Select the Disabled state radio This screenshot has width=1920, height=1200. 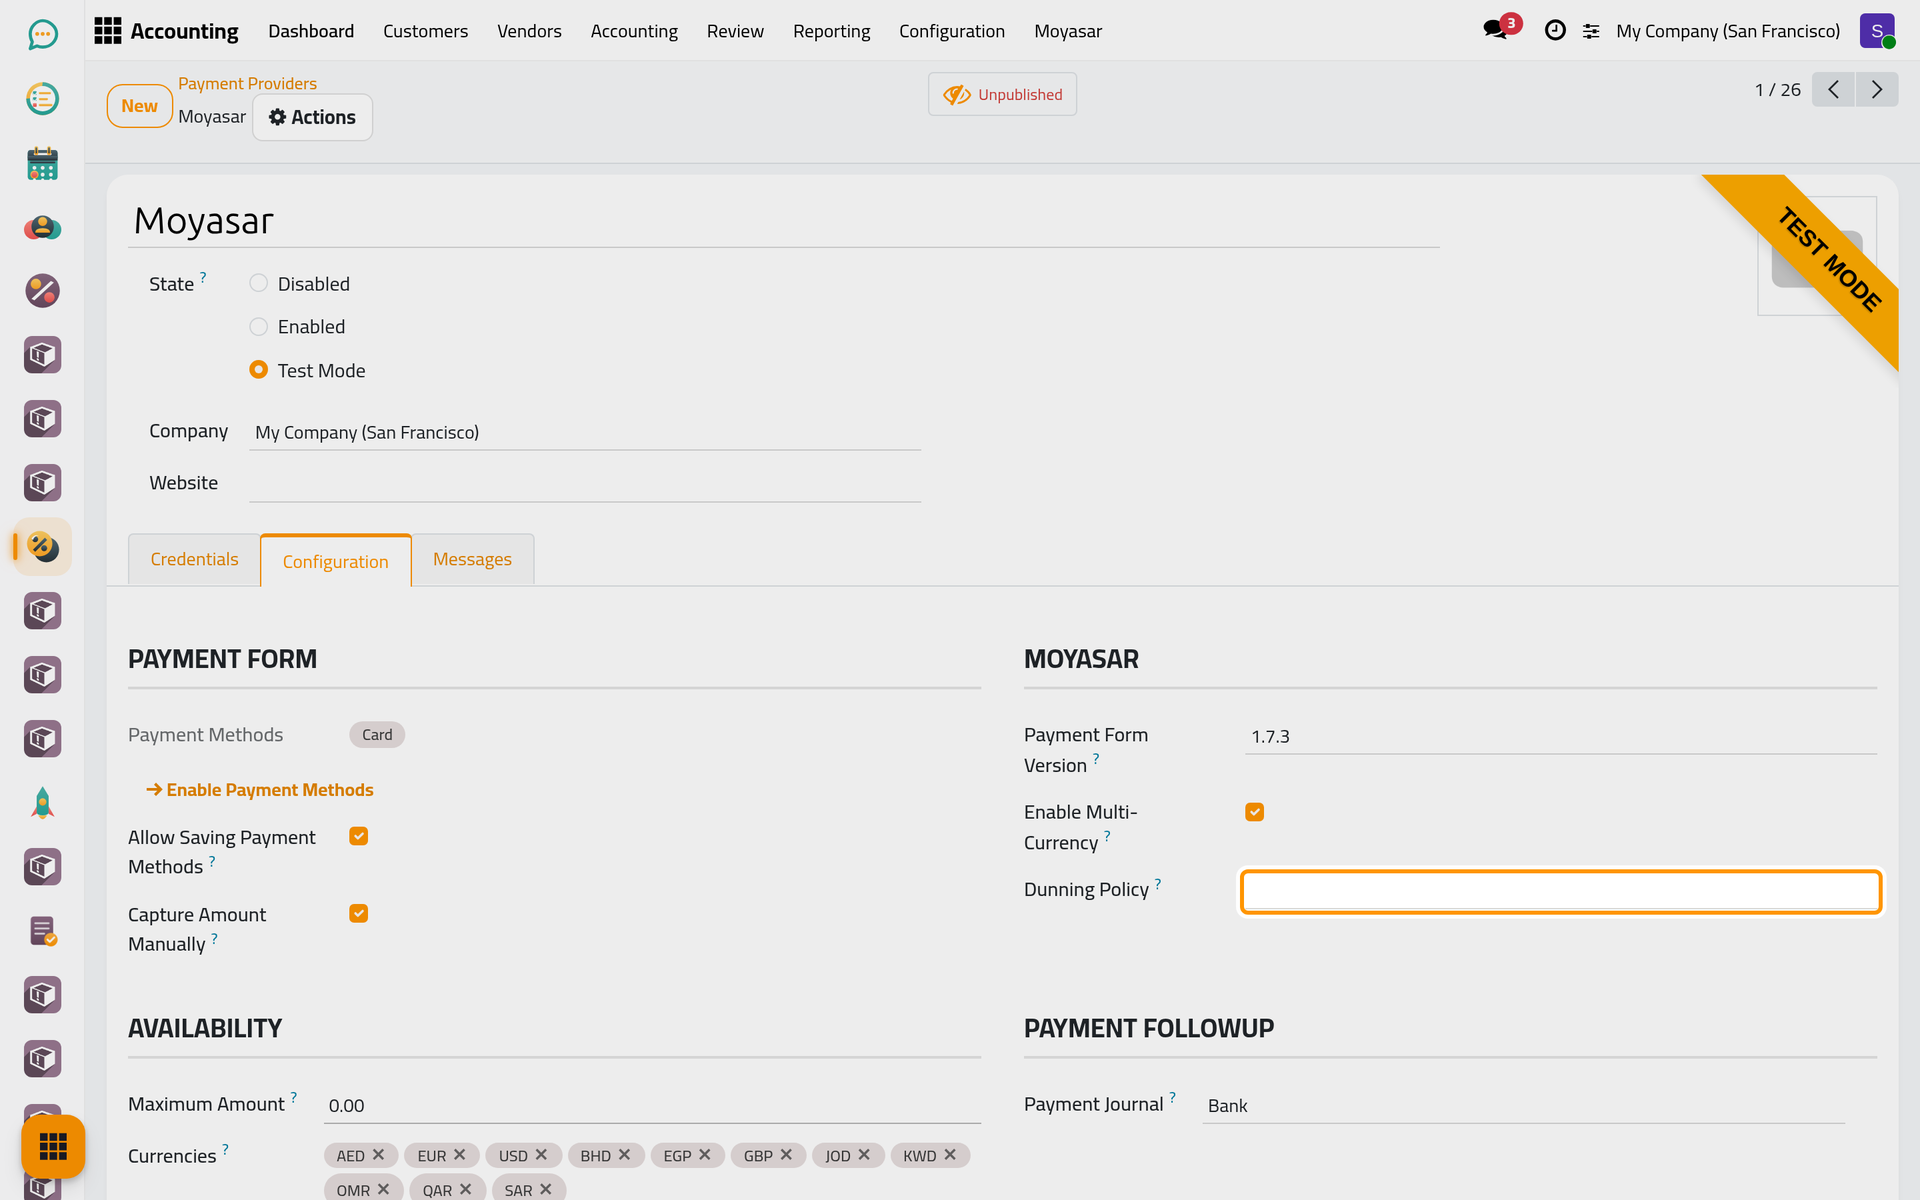258,283
